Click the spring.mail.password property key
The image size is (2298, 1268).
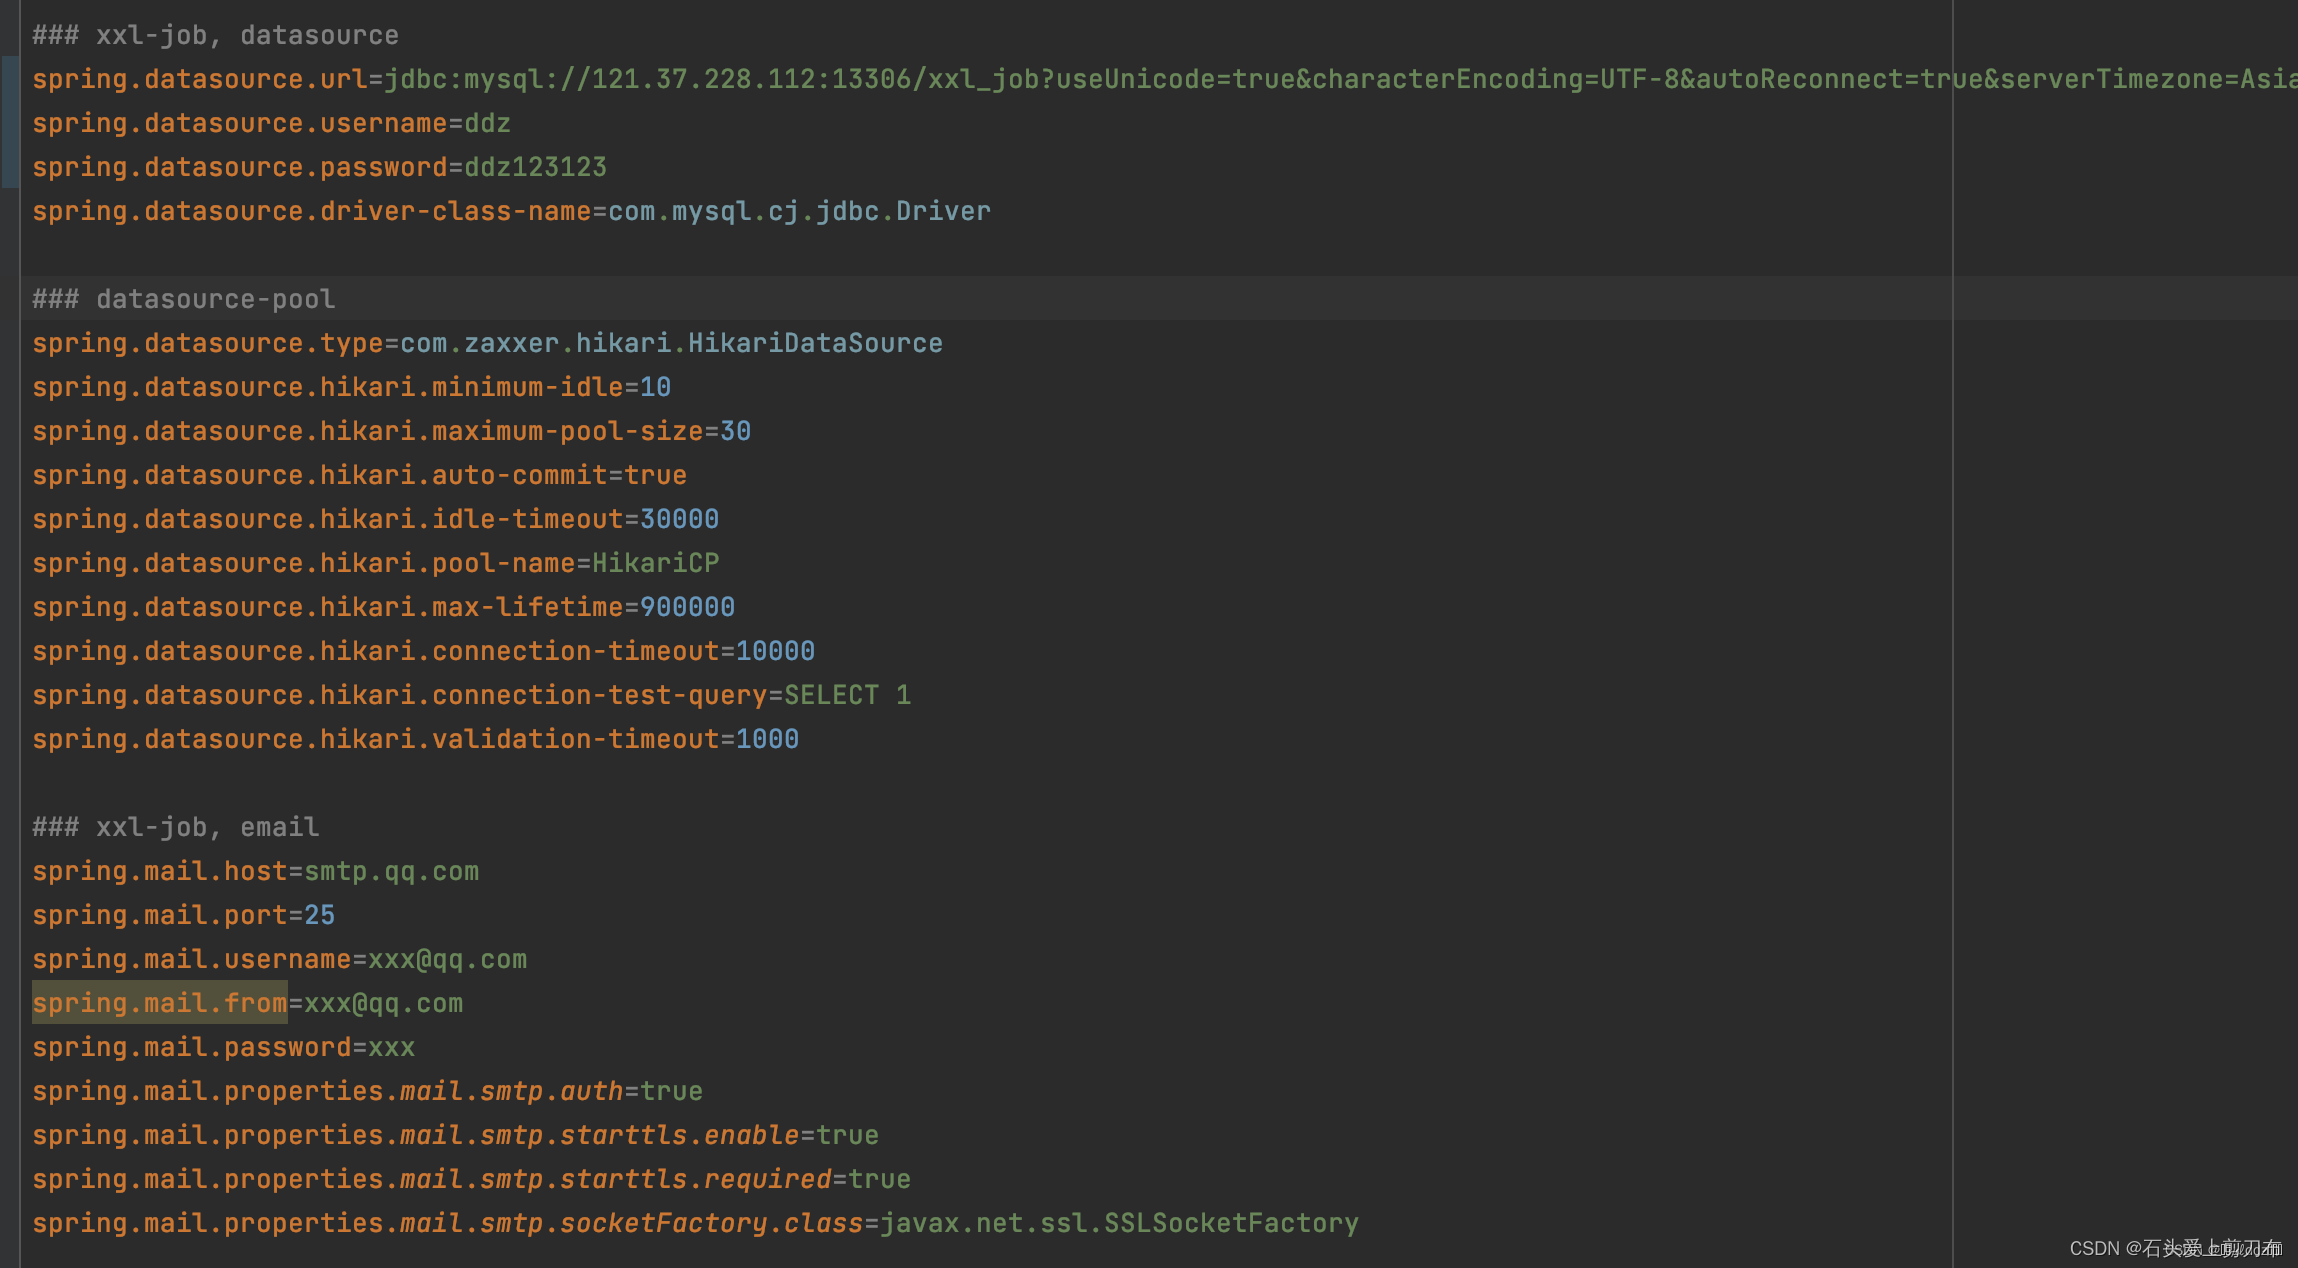191,1047
